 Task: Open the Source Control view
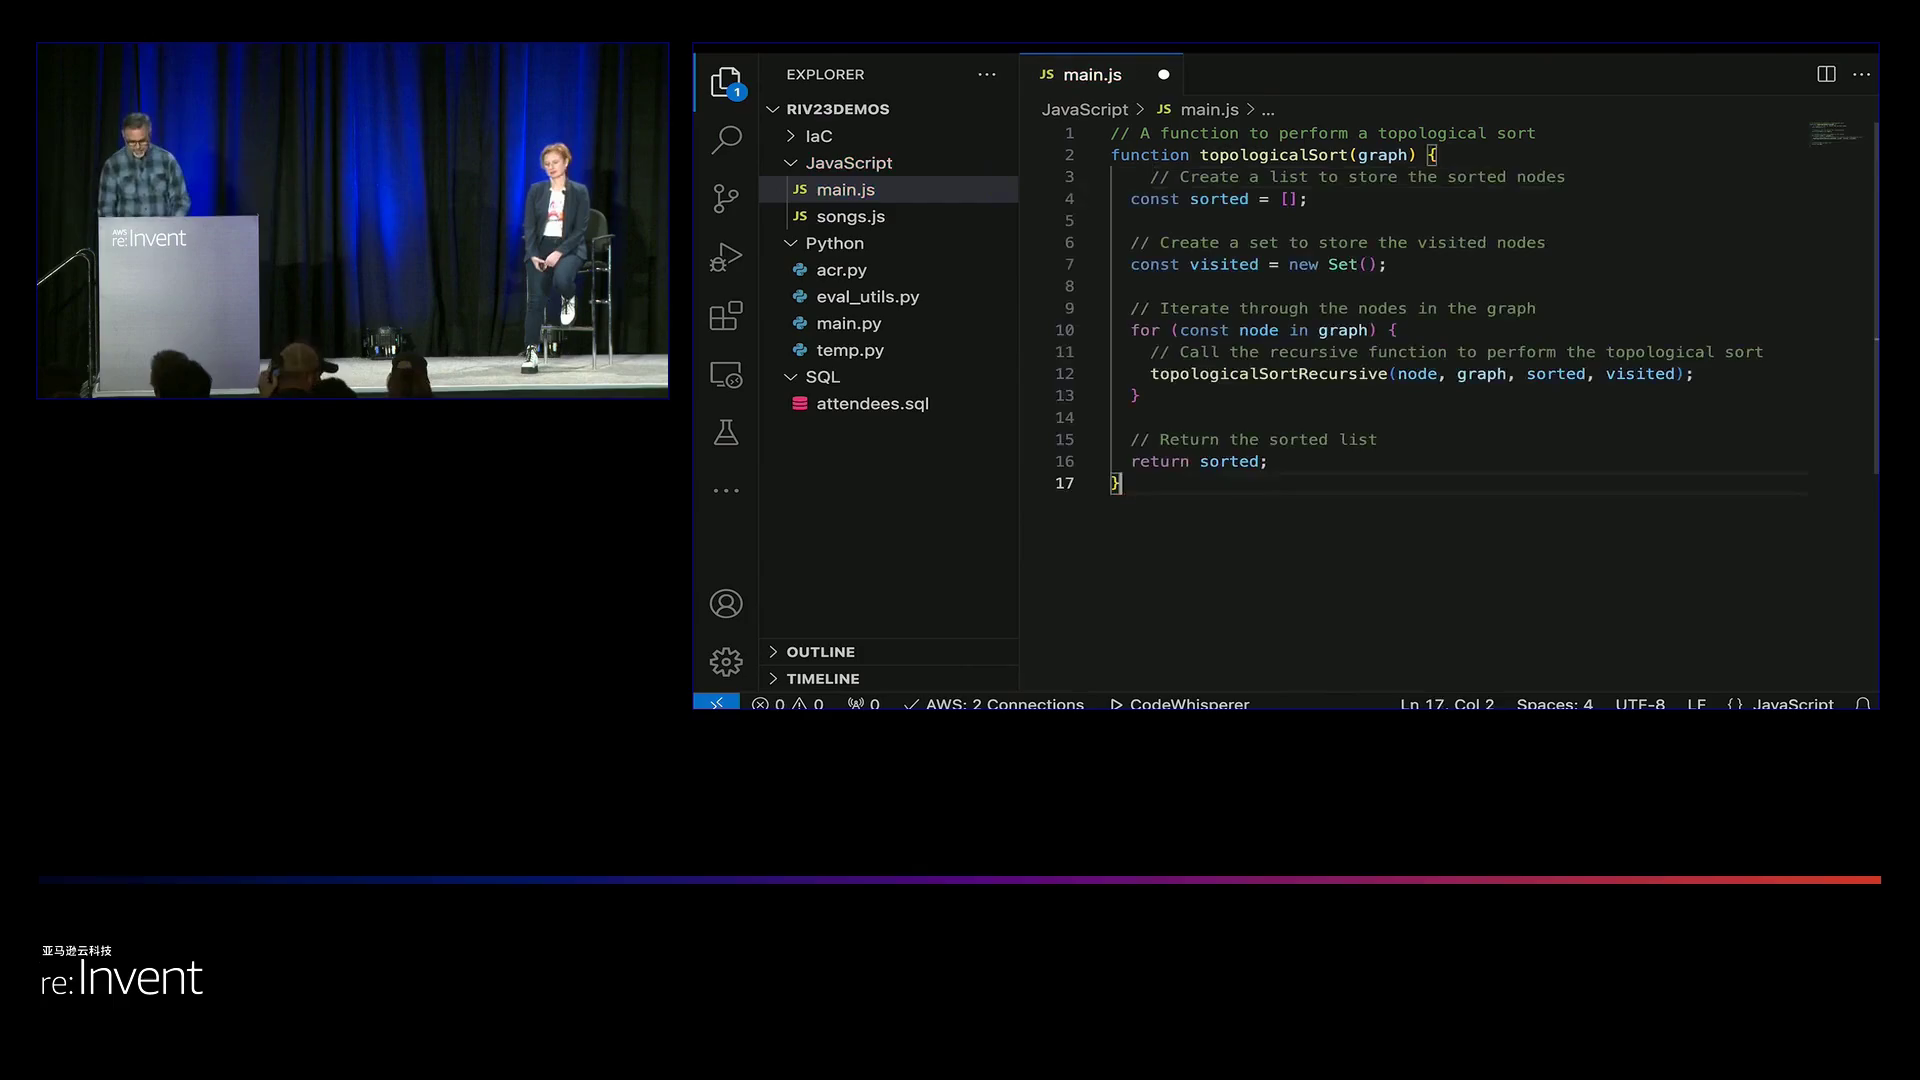click(726, 198)
